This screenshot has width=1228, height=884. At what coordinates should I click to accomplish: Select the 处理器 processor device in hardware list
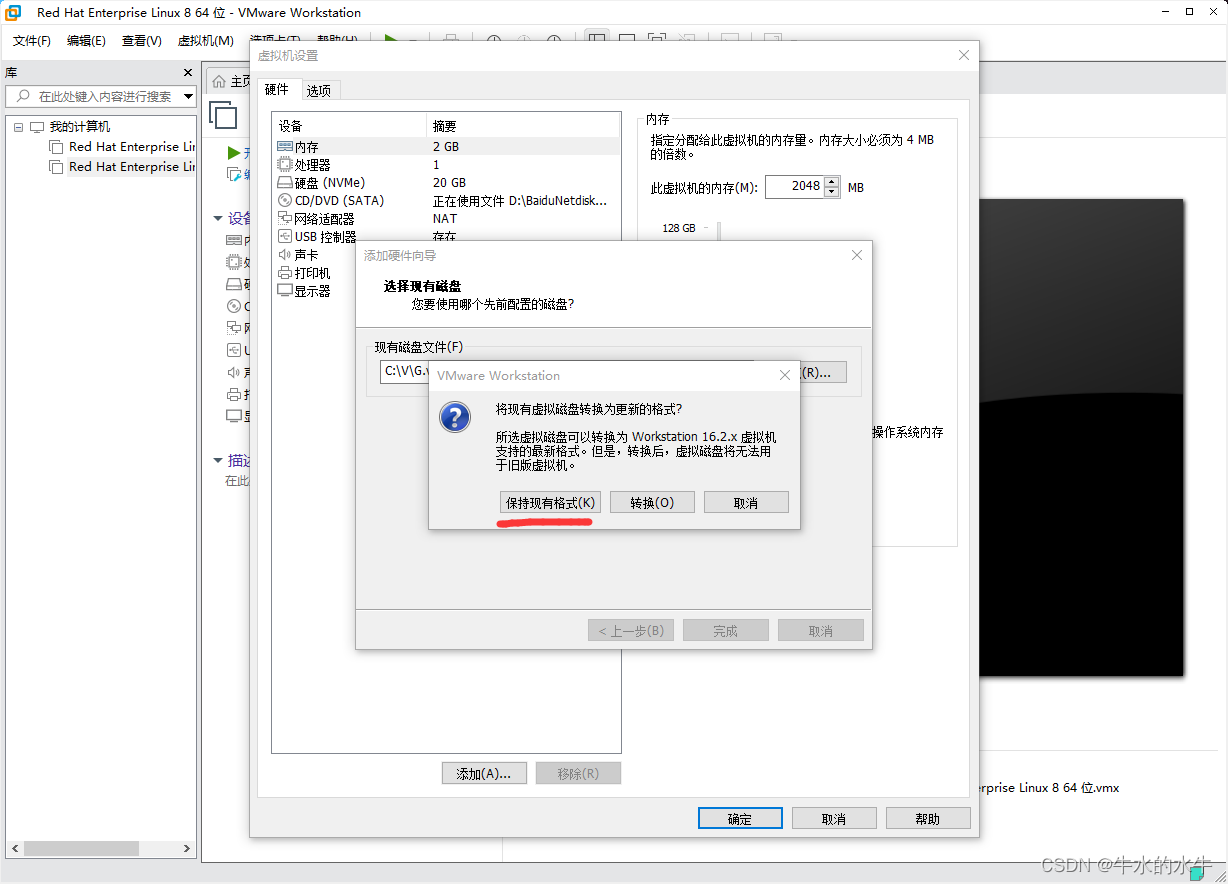[x=446, y=164]
